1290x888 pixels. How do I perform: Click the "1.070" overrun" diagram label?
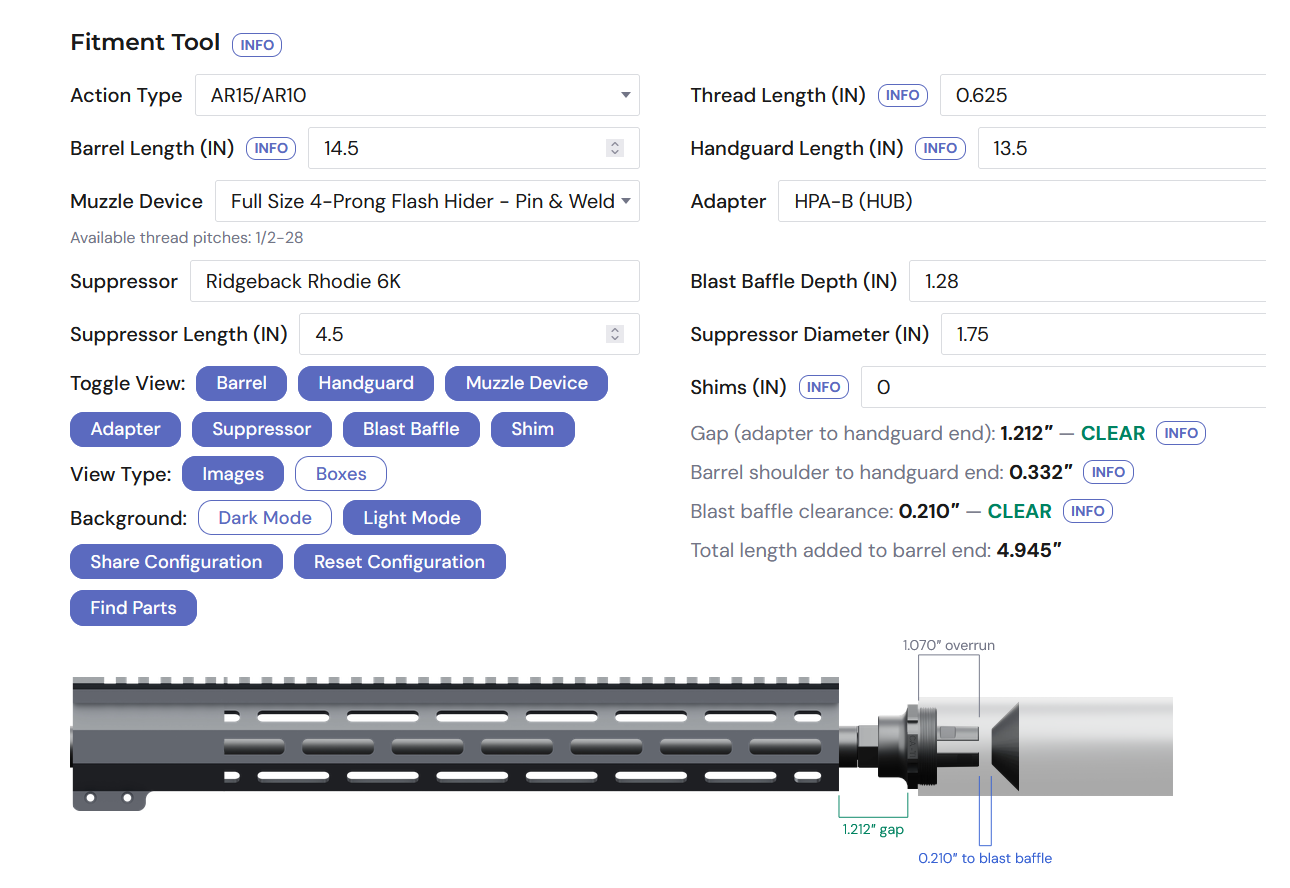point(949,645)
